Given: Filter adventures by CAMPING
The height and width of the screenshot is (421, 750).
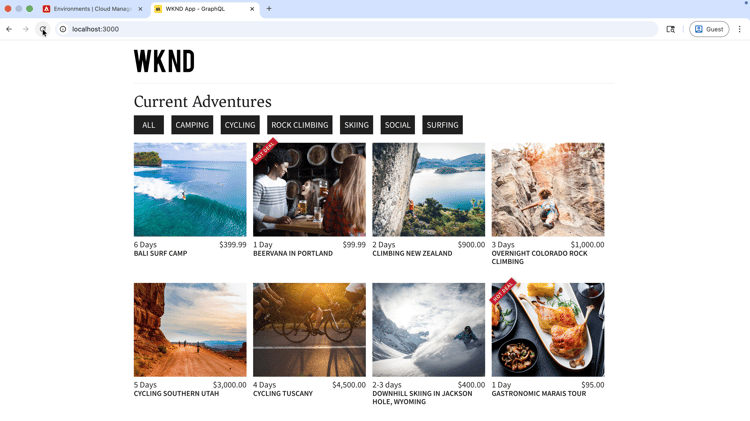Looking at the screenshot, I should point(192,125).
